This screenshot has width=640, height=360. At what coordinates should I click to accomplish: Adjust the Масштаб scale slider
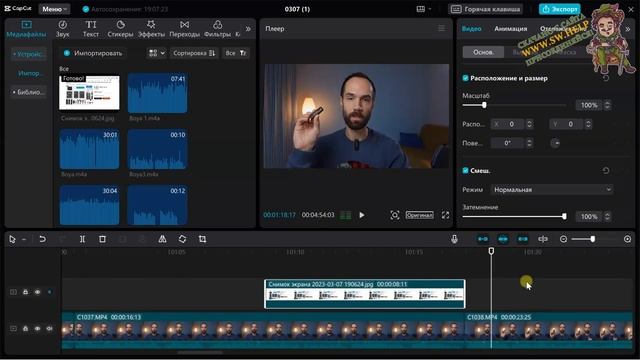(484, 105)
